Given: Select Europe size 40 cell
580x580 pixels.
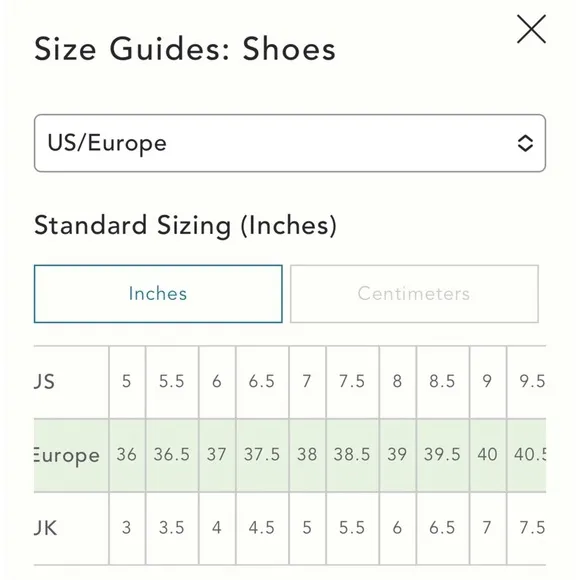Looking at the screenshot, I should 488,455.
